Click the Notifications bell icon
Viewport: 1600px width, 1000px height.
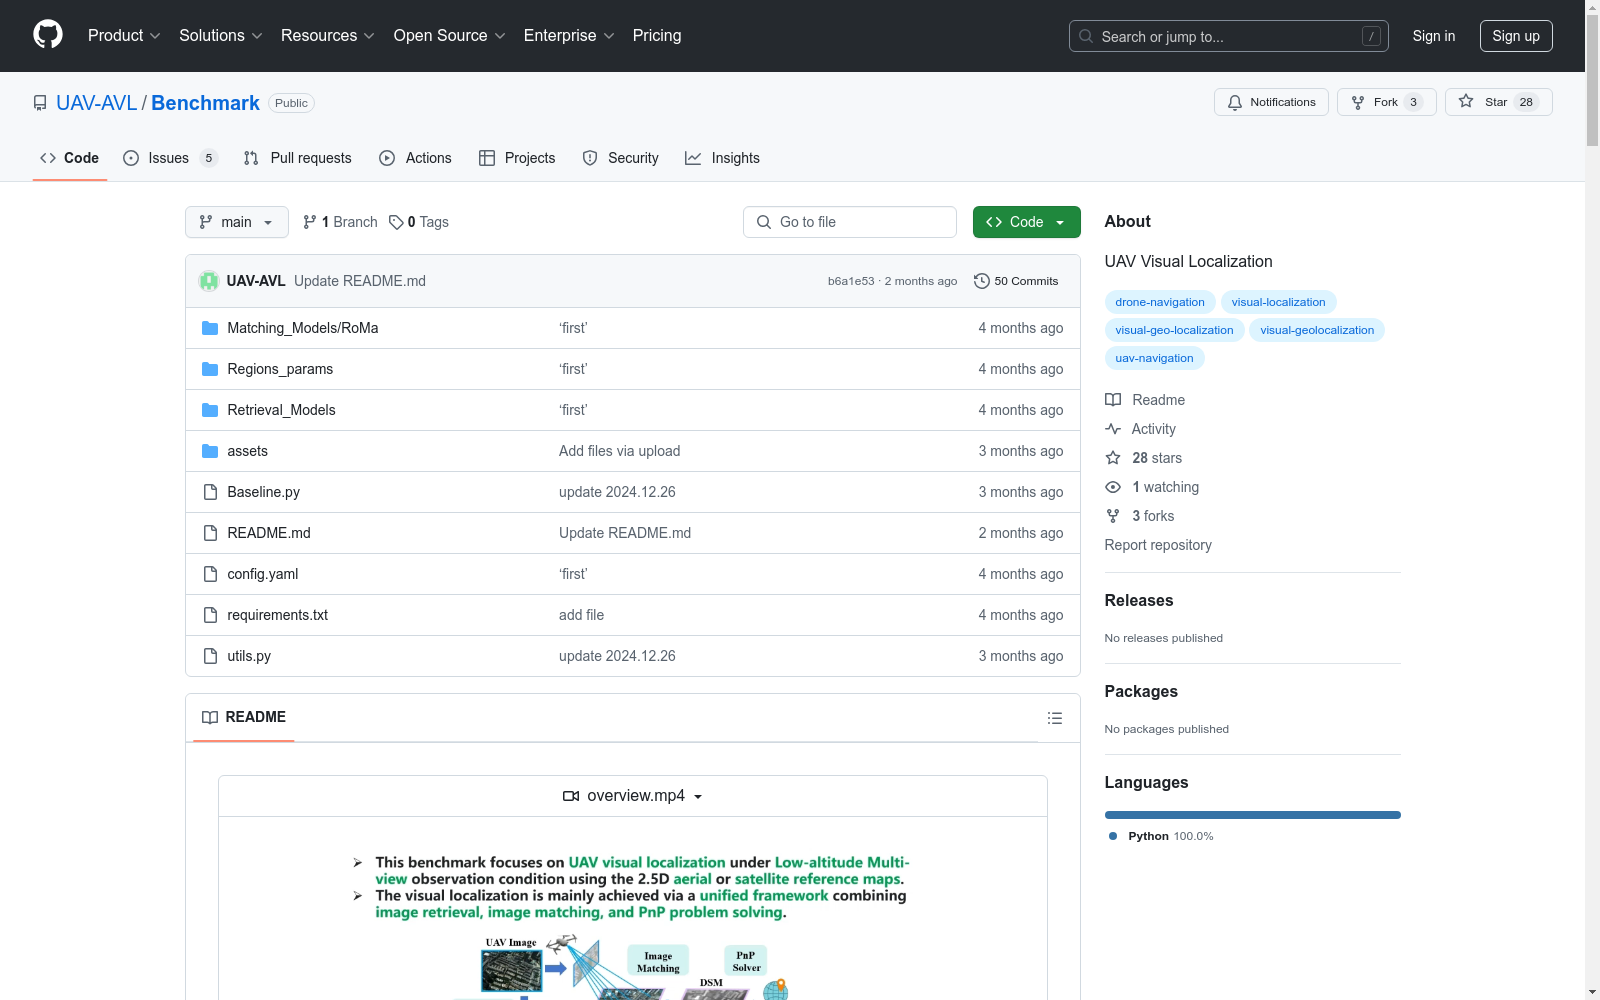[x=1235, y=102]
